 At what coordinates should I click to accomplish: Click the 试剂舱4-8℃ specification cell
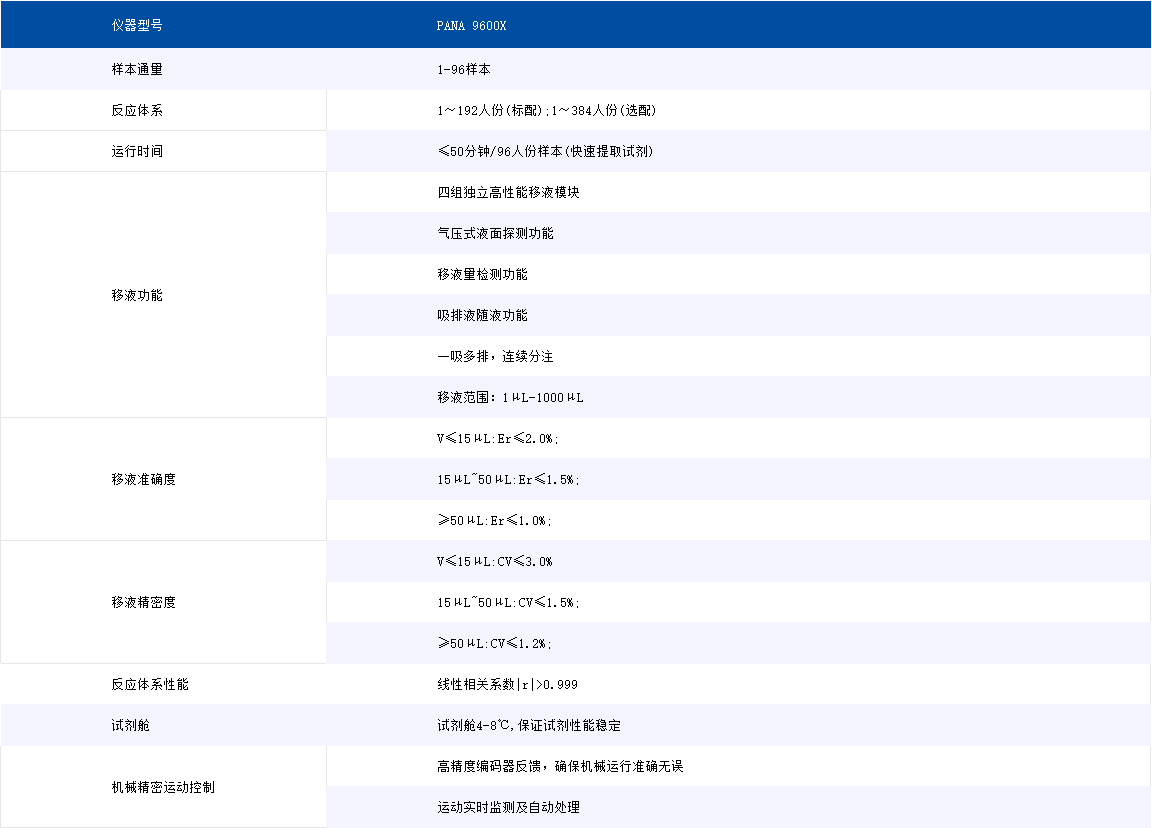(x=528, y=725)
